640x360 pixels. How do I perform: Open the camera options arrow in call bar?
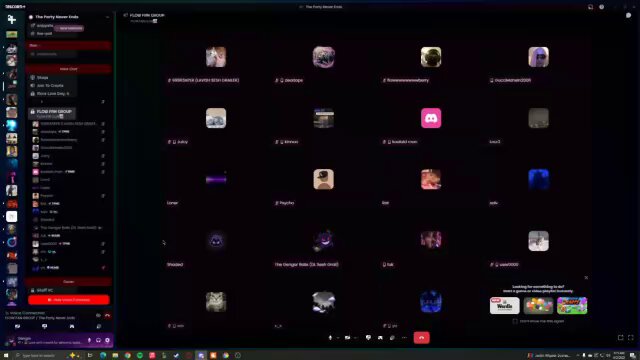click(355, 338)
